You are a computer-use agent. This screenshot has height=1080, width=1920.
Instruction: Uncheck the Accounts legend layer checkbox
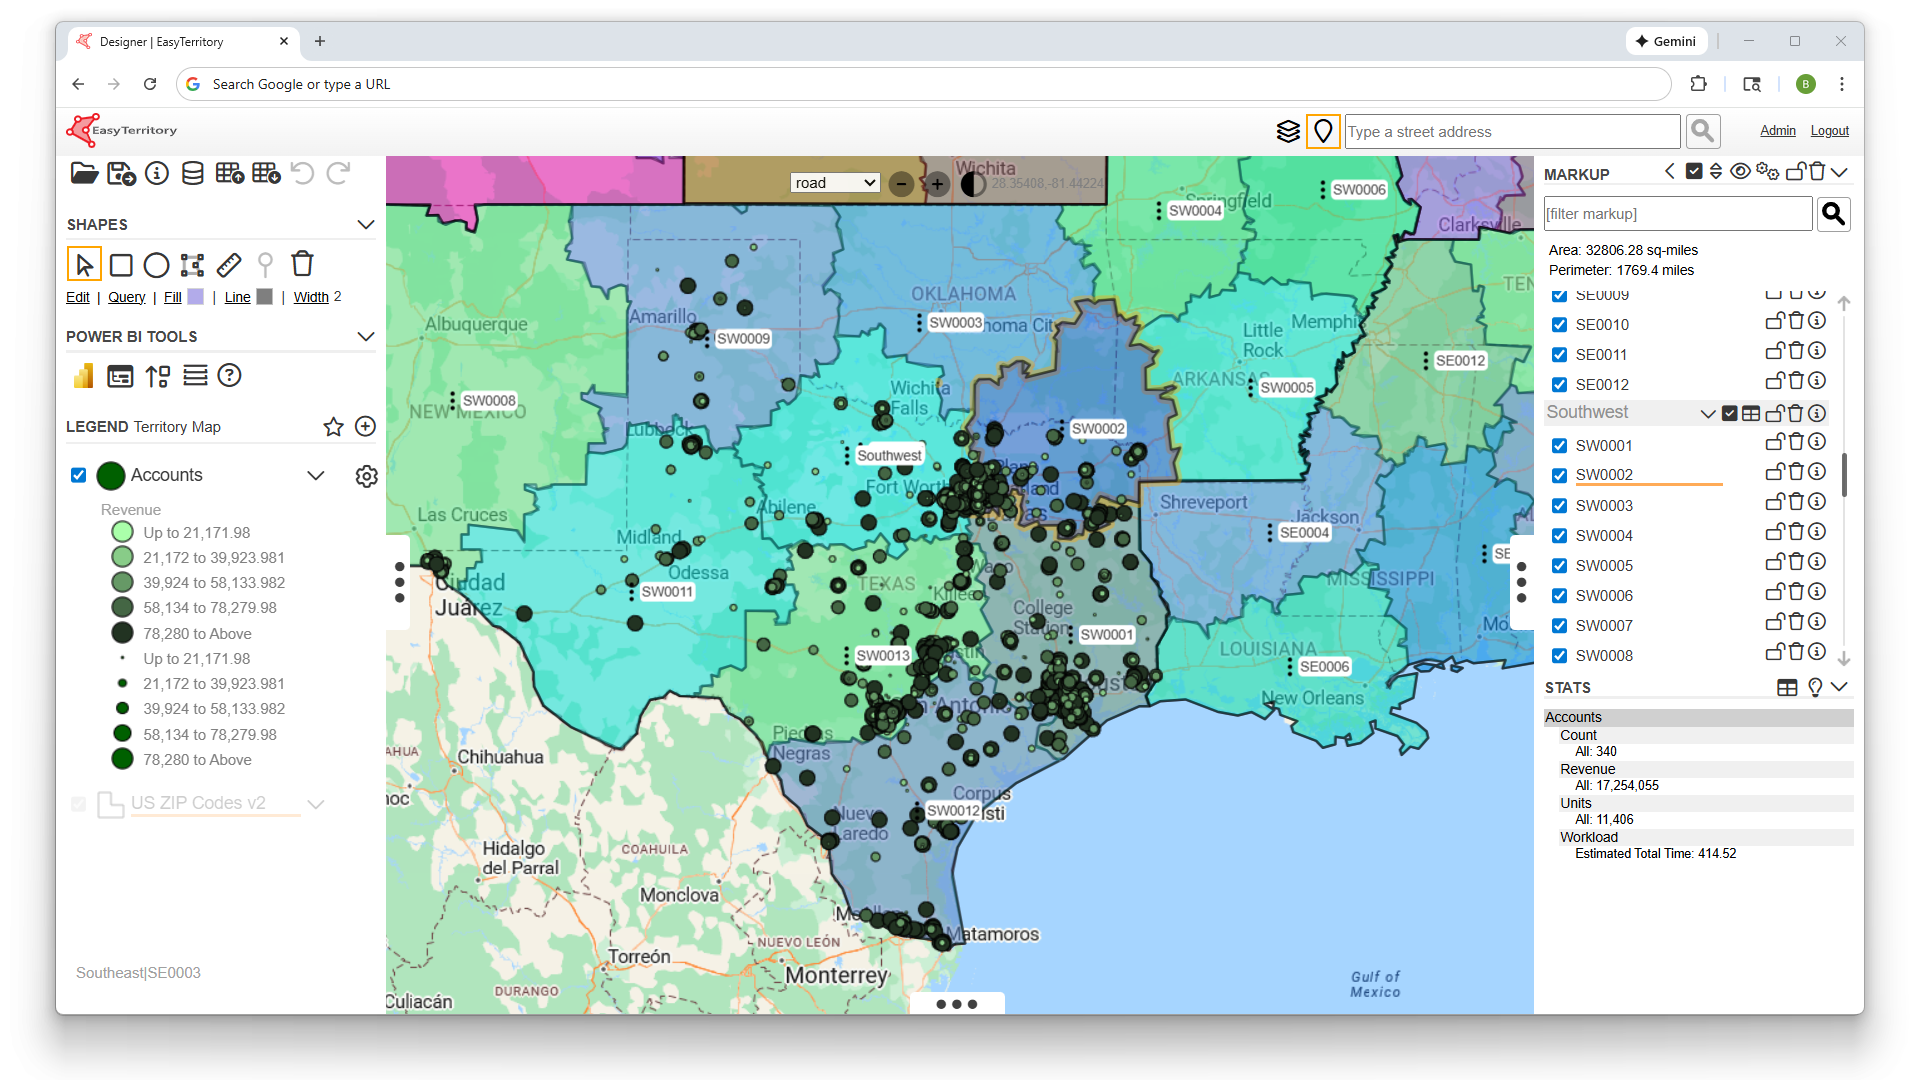tap(79, 475)
